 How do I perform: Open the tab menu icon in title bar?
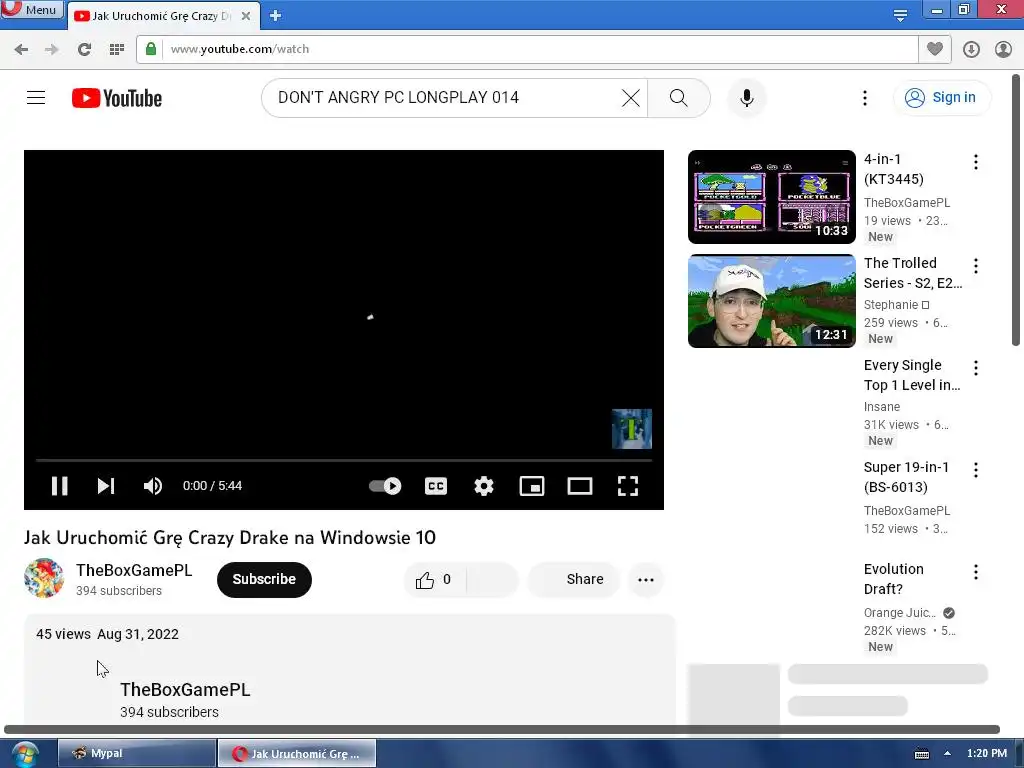[x=900, y=15]
